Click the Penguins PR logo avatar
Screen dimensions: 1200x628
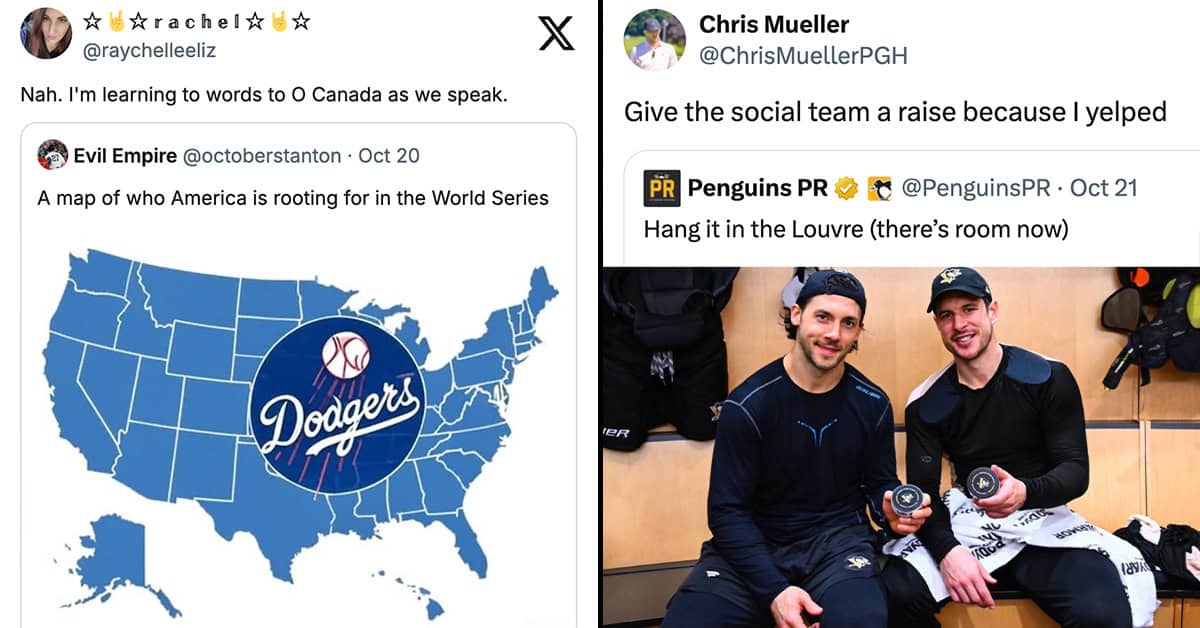coord(662,187)
